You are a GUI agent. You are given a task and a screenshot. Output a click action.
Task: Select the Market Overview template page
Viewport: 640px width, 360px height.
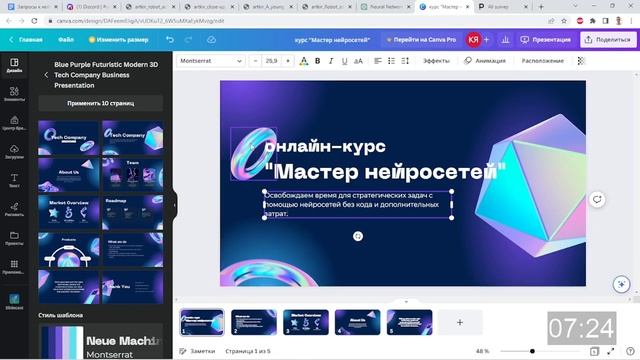coord(69,212)
